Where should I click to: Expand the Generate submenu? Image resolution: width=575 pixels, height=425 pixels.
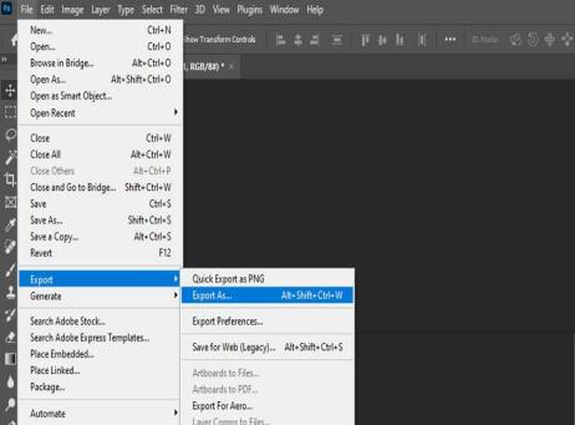[x=100, y=296]
